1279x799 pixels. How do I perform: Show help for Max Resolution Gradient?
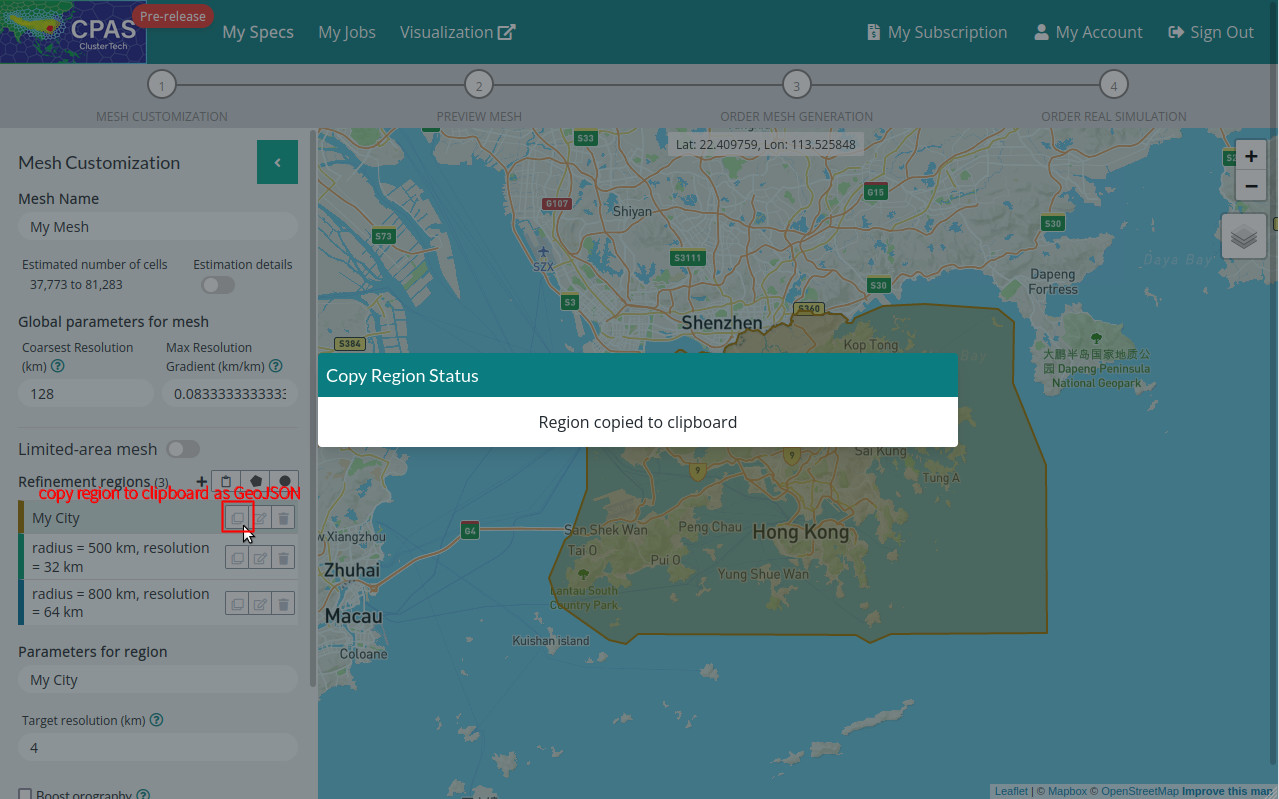pos(276,367)
